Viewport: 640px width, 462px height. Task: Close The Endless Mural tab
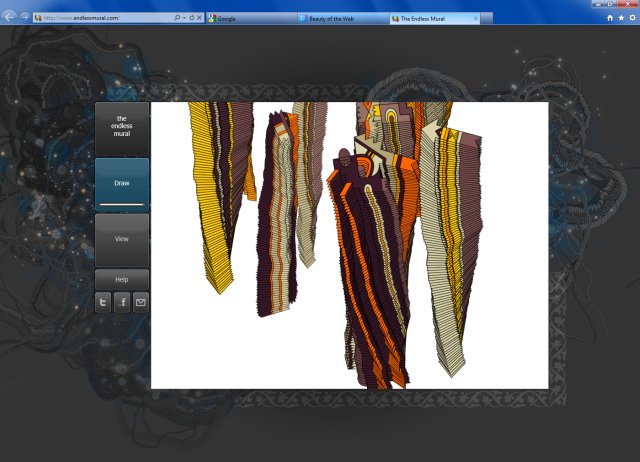click(474, 18)
